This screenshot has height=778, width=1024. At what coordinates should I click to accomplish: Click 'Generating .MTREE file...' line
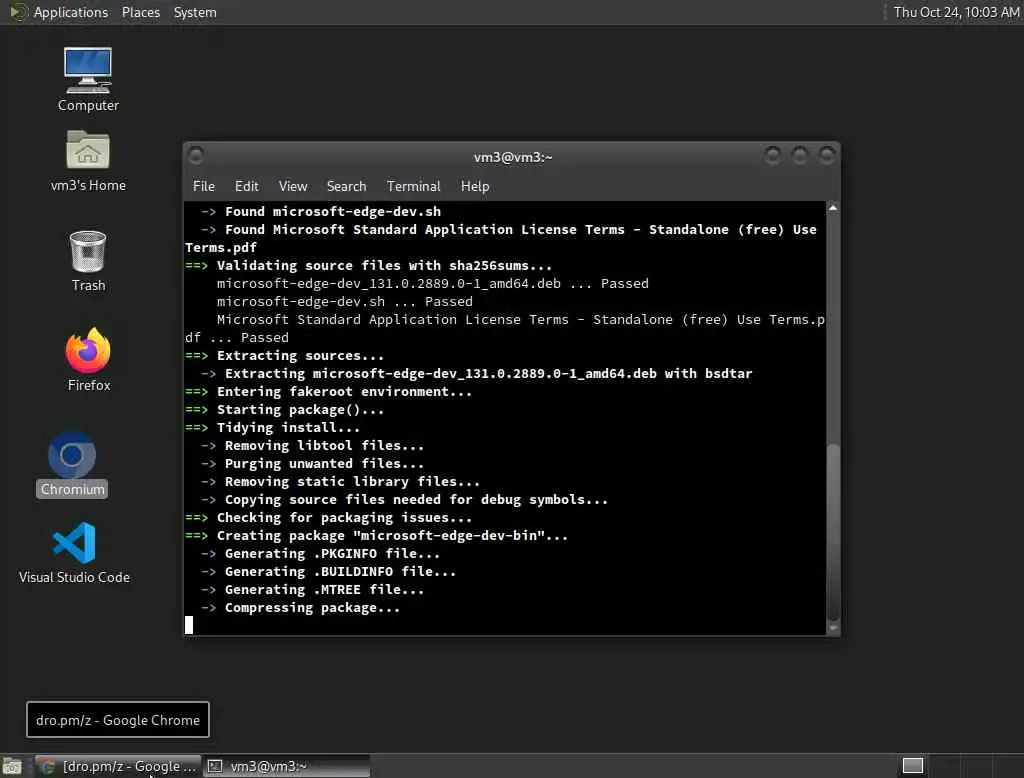click(312, 589)
